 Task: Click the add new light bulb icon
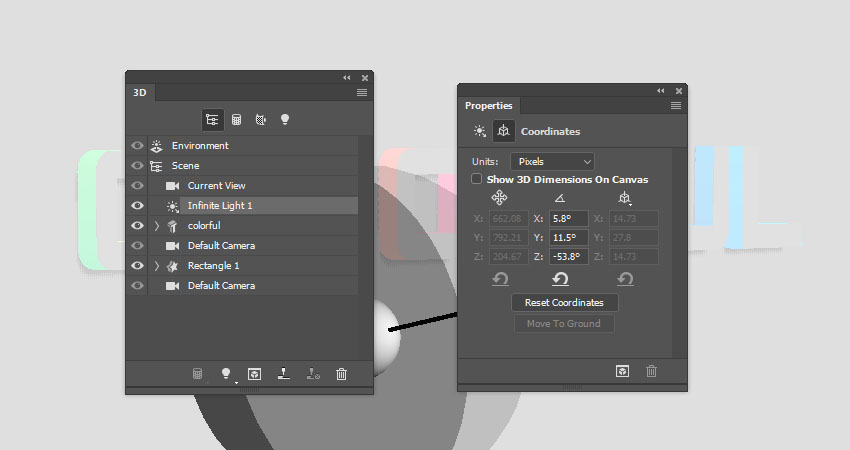pyautogui.click(x=226, y=374)
